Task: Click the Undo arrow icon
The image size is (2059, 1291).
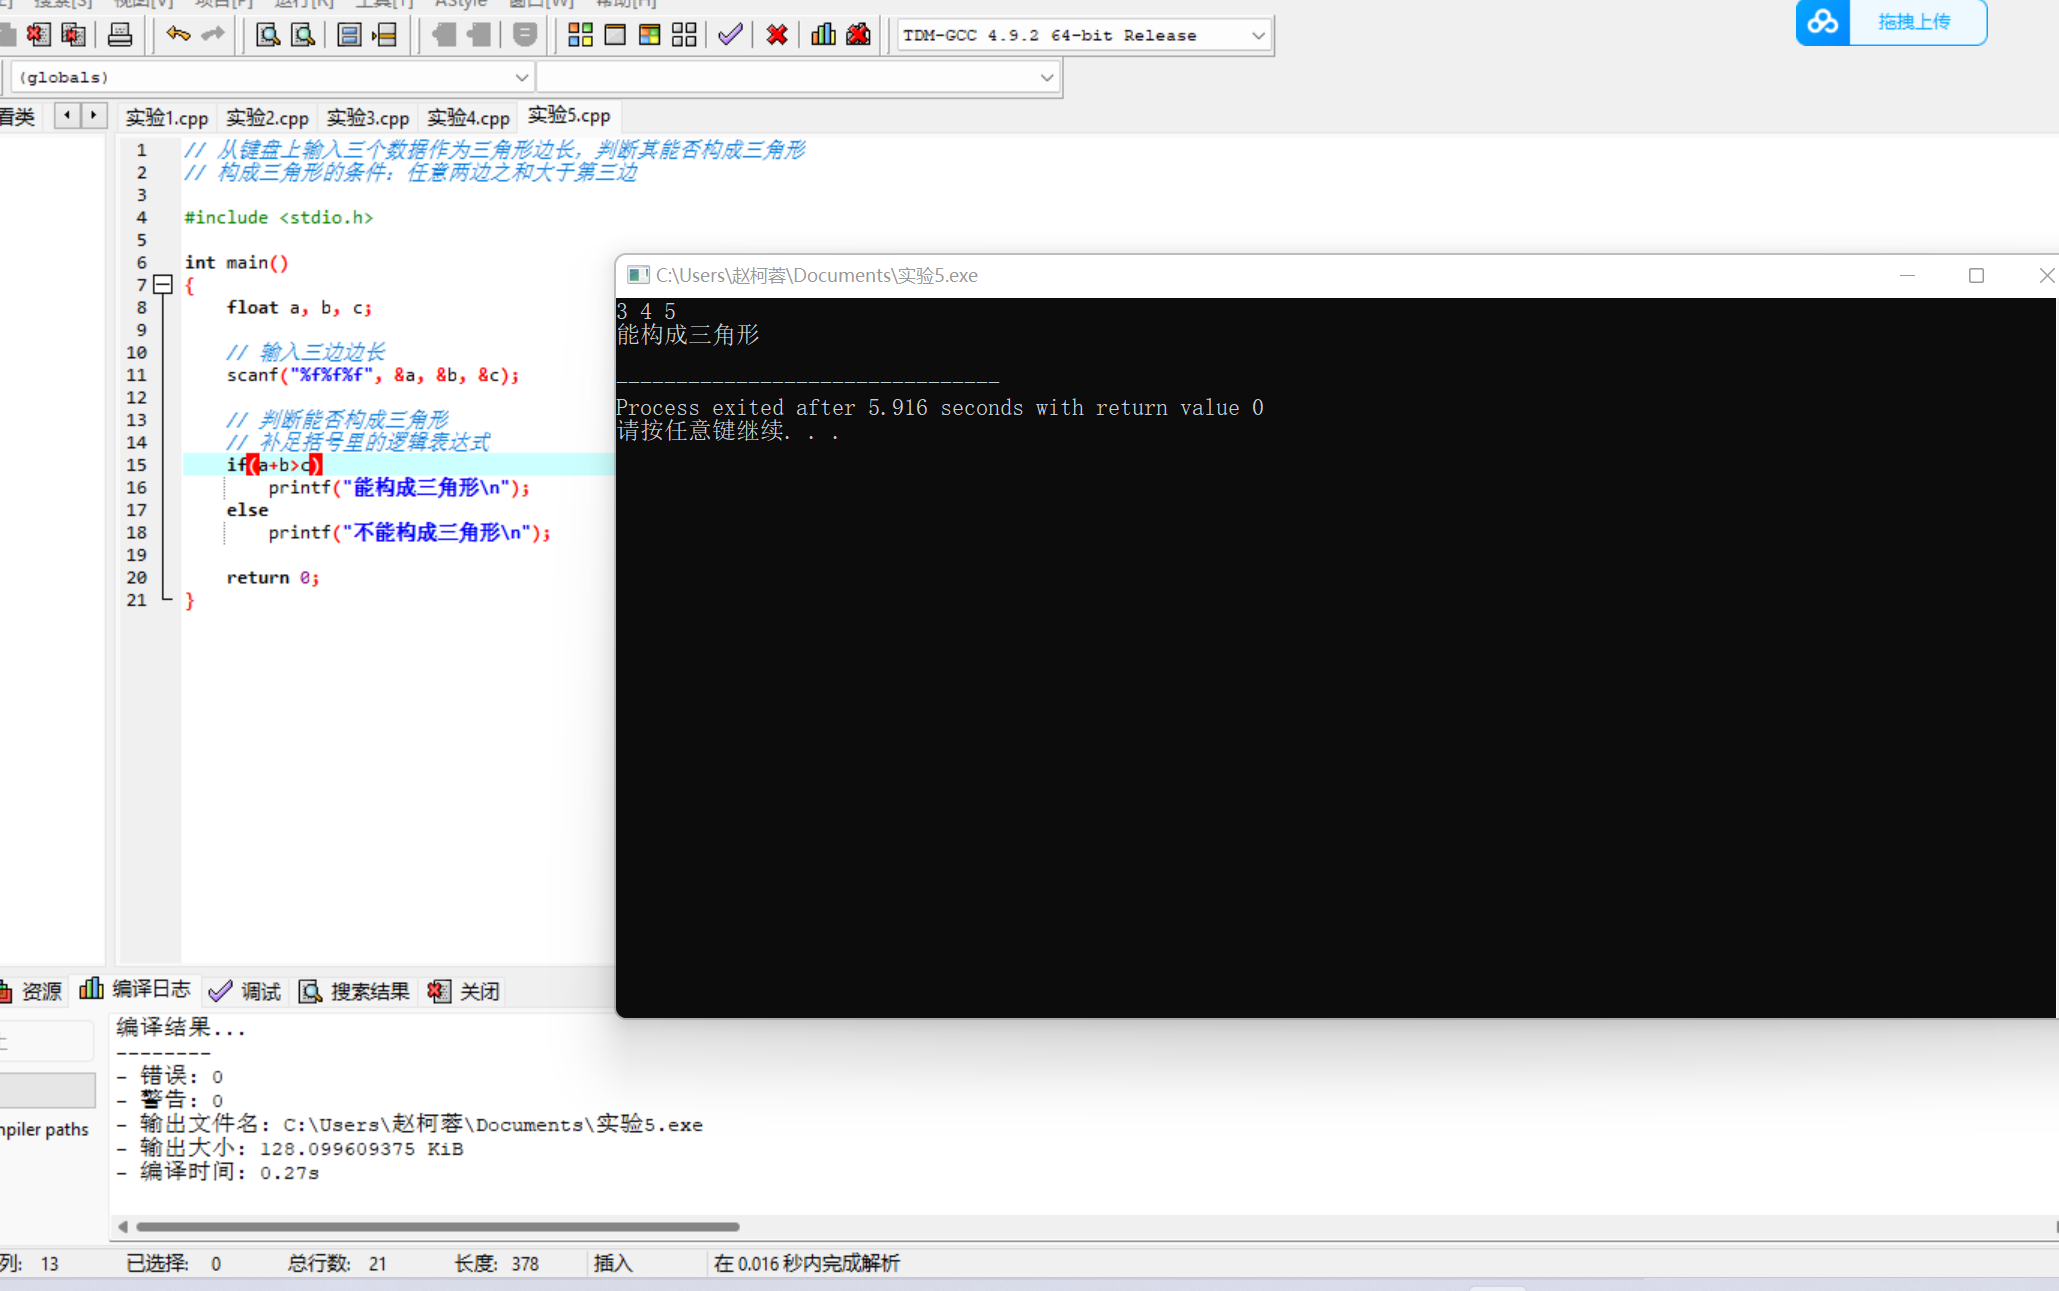Action: click(x=178, y=35)
